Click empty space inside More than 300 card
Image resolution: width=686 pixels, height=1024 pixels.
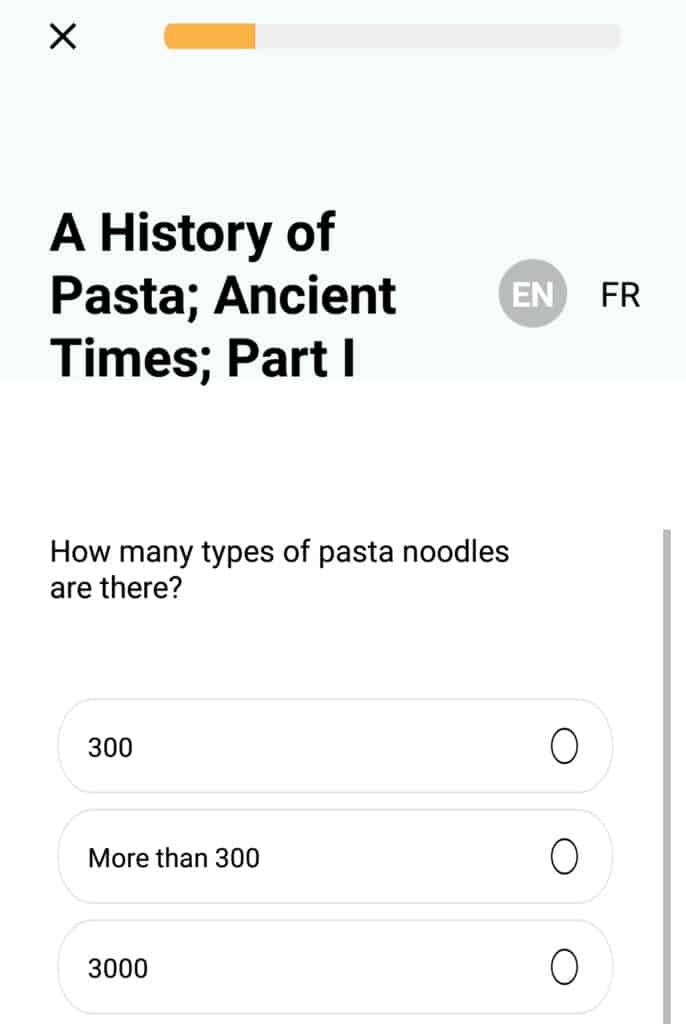pos(405,856)
